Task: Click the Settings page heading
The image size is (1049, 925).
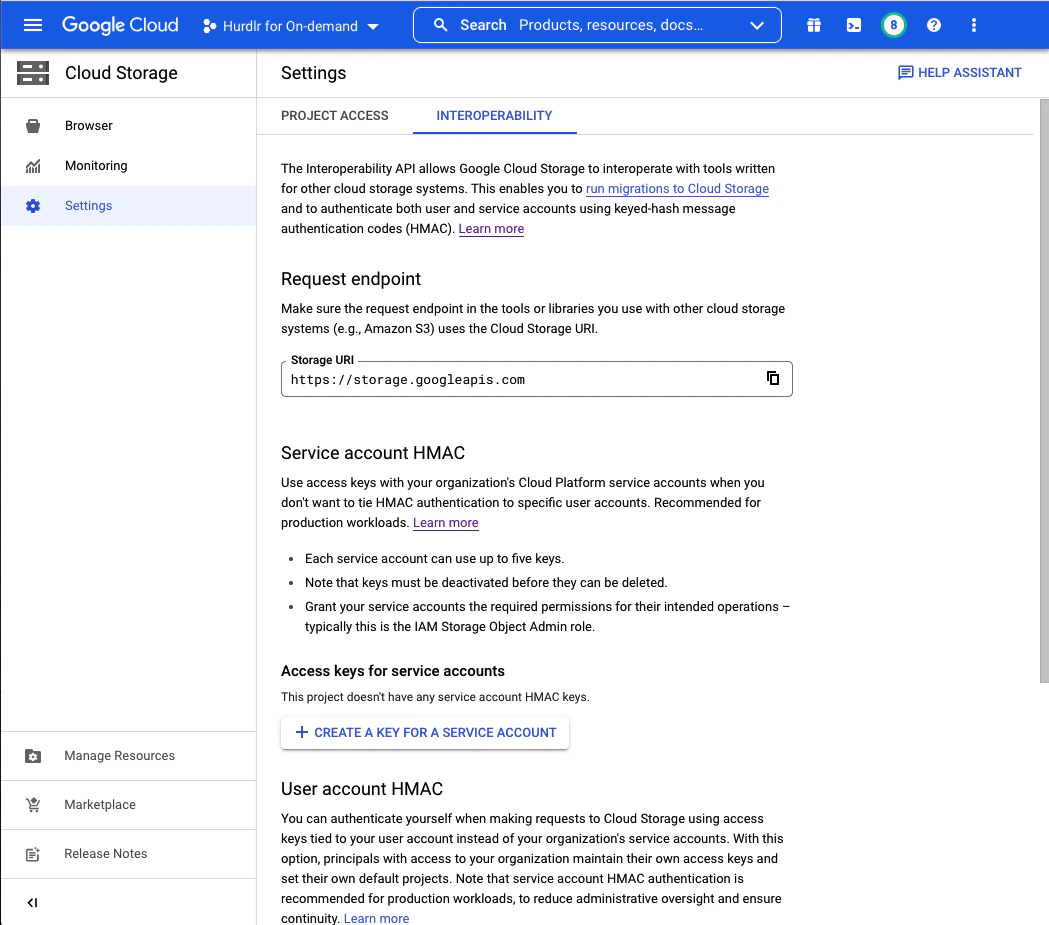Action: coord(314,73)
